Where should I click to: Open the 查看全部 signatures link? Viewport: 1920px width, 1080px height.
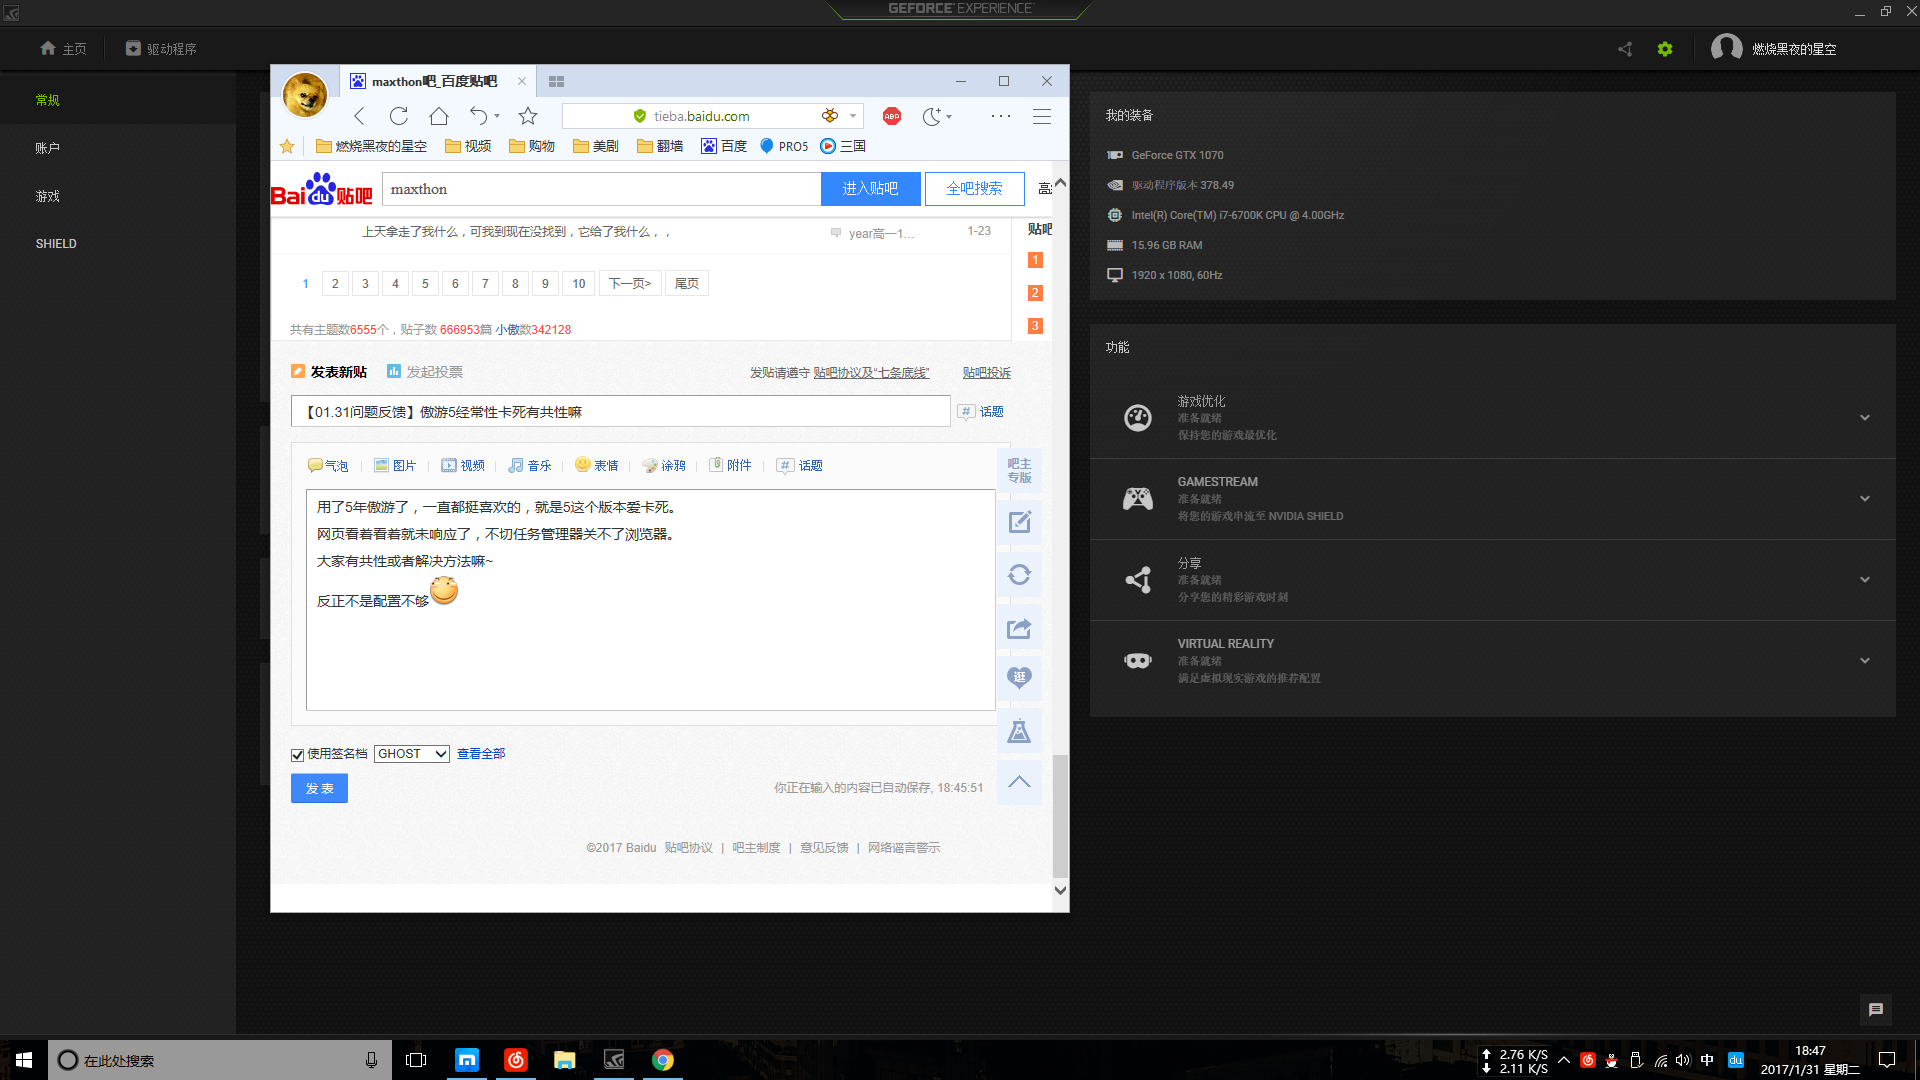pos(481,754)
